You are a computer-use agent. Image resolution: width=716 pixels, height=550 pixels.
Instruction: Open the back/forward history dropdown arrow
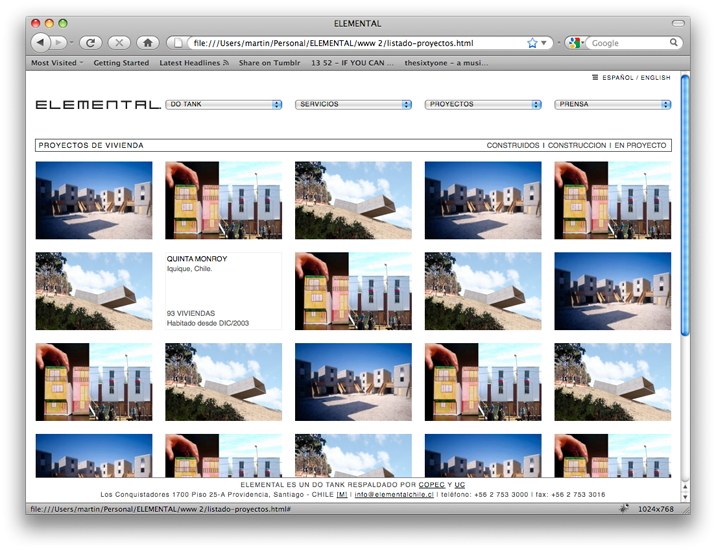tap(72, 43)
